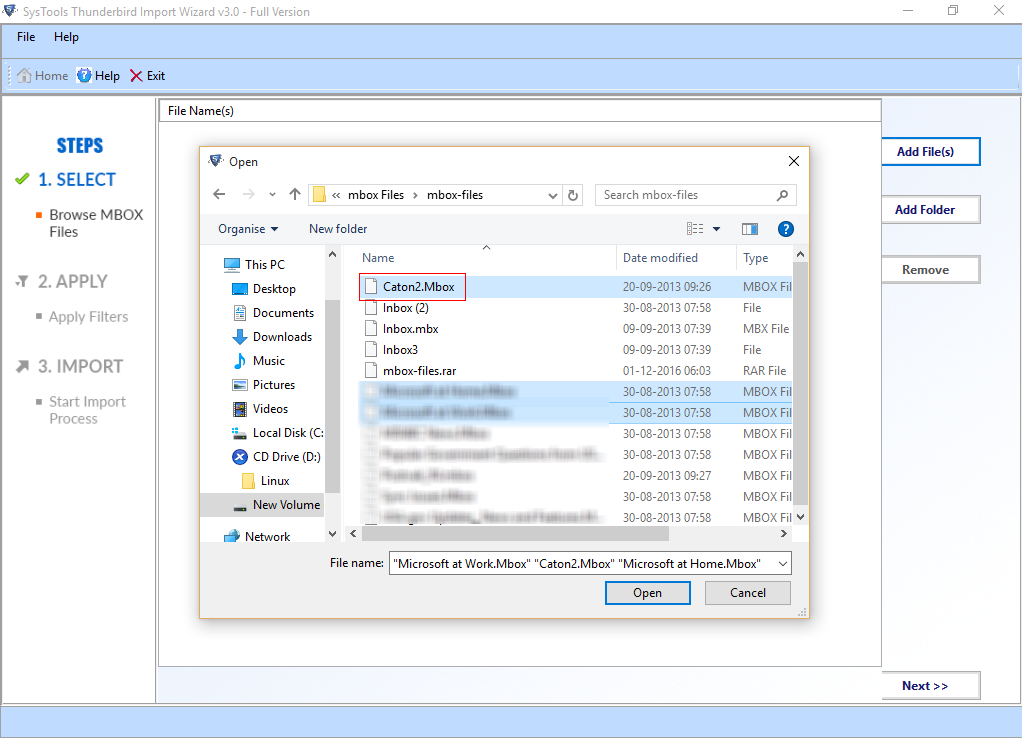Select Documents in navigation tree
Viewport: 1022px width, 738px height.
(273, 313)
